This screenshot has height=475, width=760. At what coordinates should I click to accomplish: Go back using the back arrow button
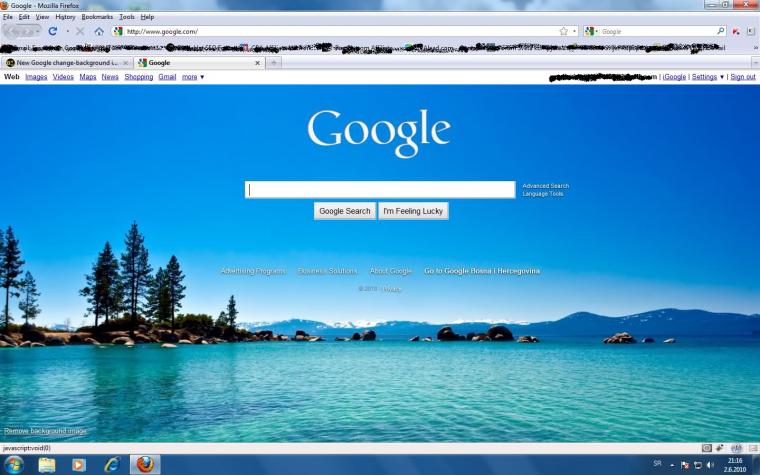(x=13, y=32)
